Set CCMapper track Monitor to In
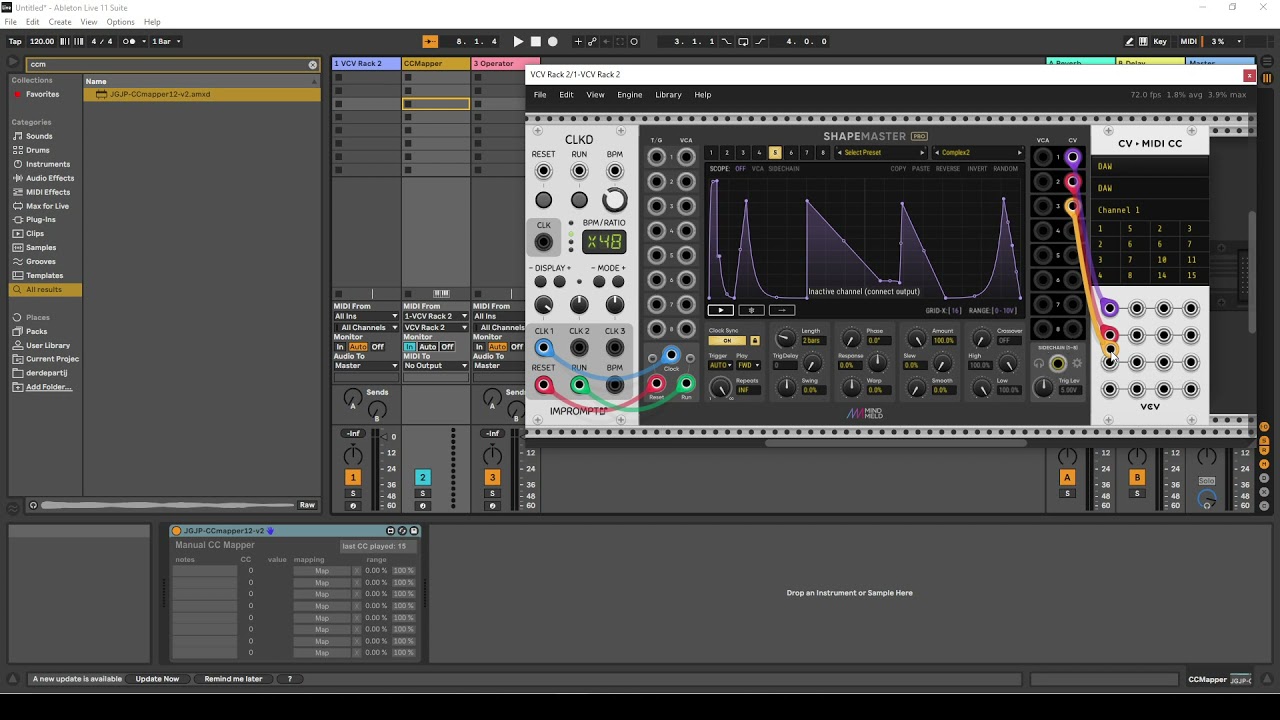 [409, 347]
